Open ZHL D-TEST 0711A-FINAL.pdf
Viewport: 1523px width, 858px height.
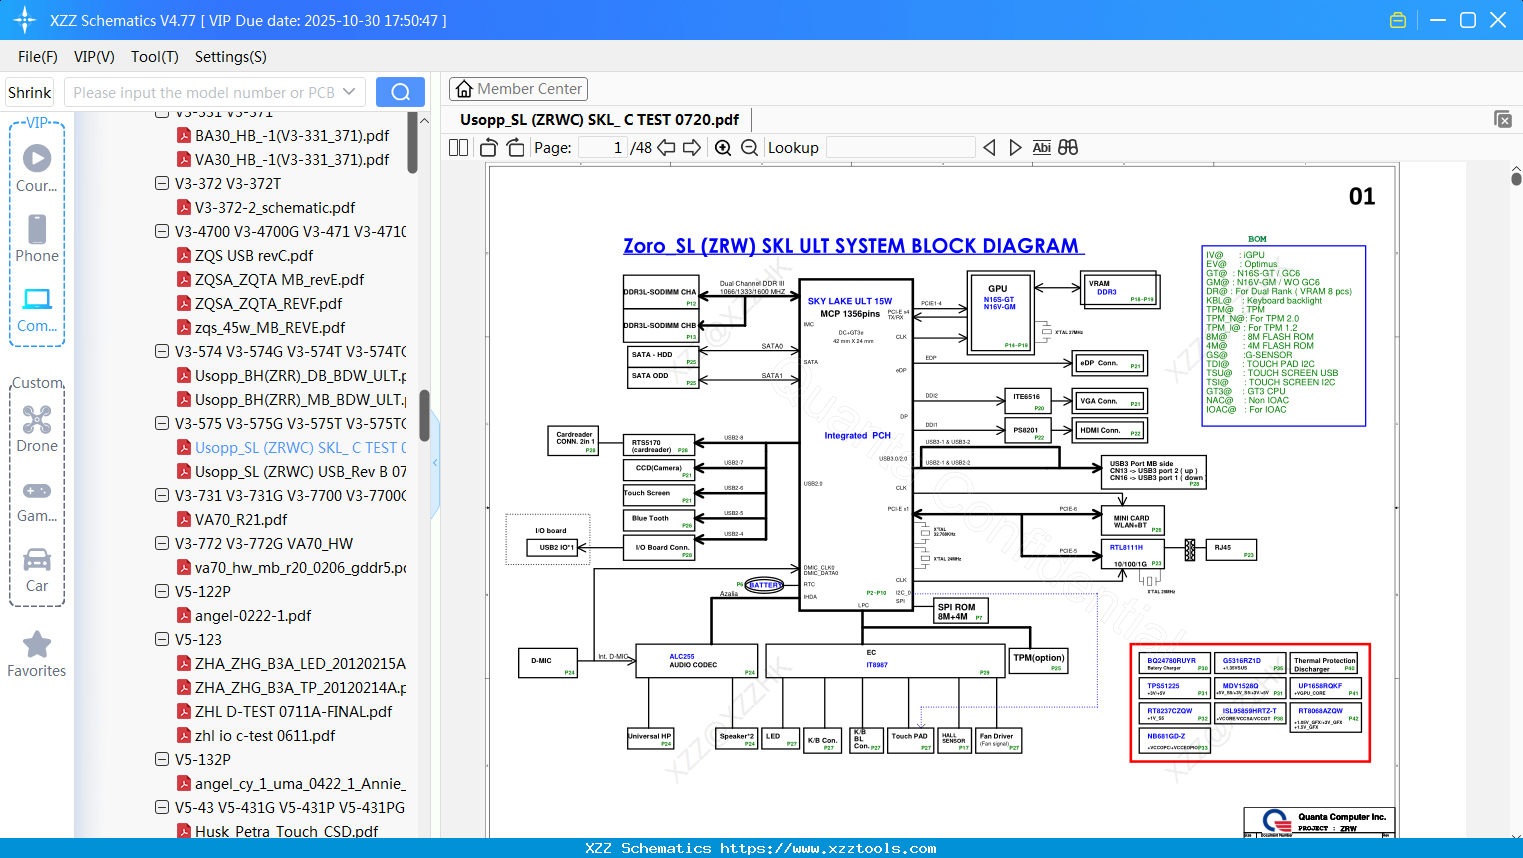[x=293, y=712]
